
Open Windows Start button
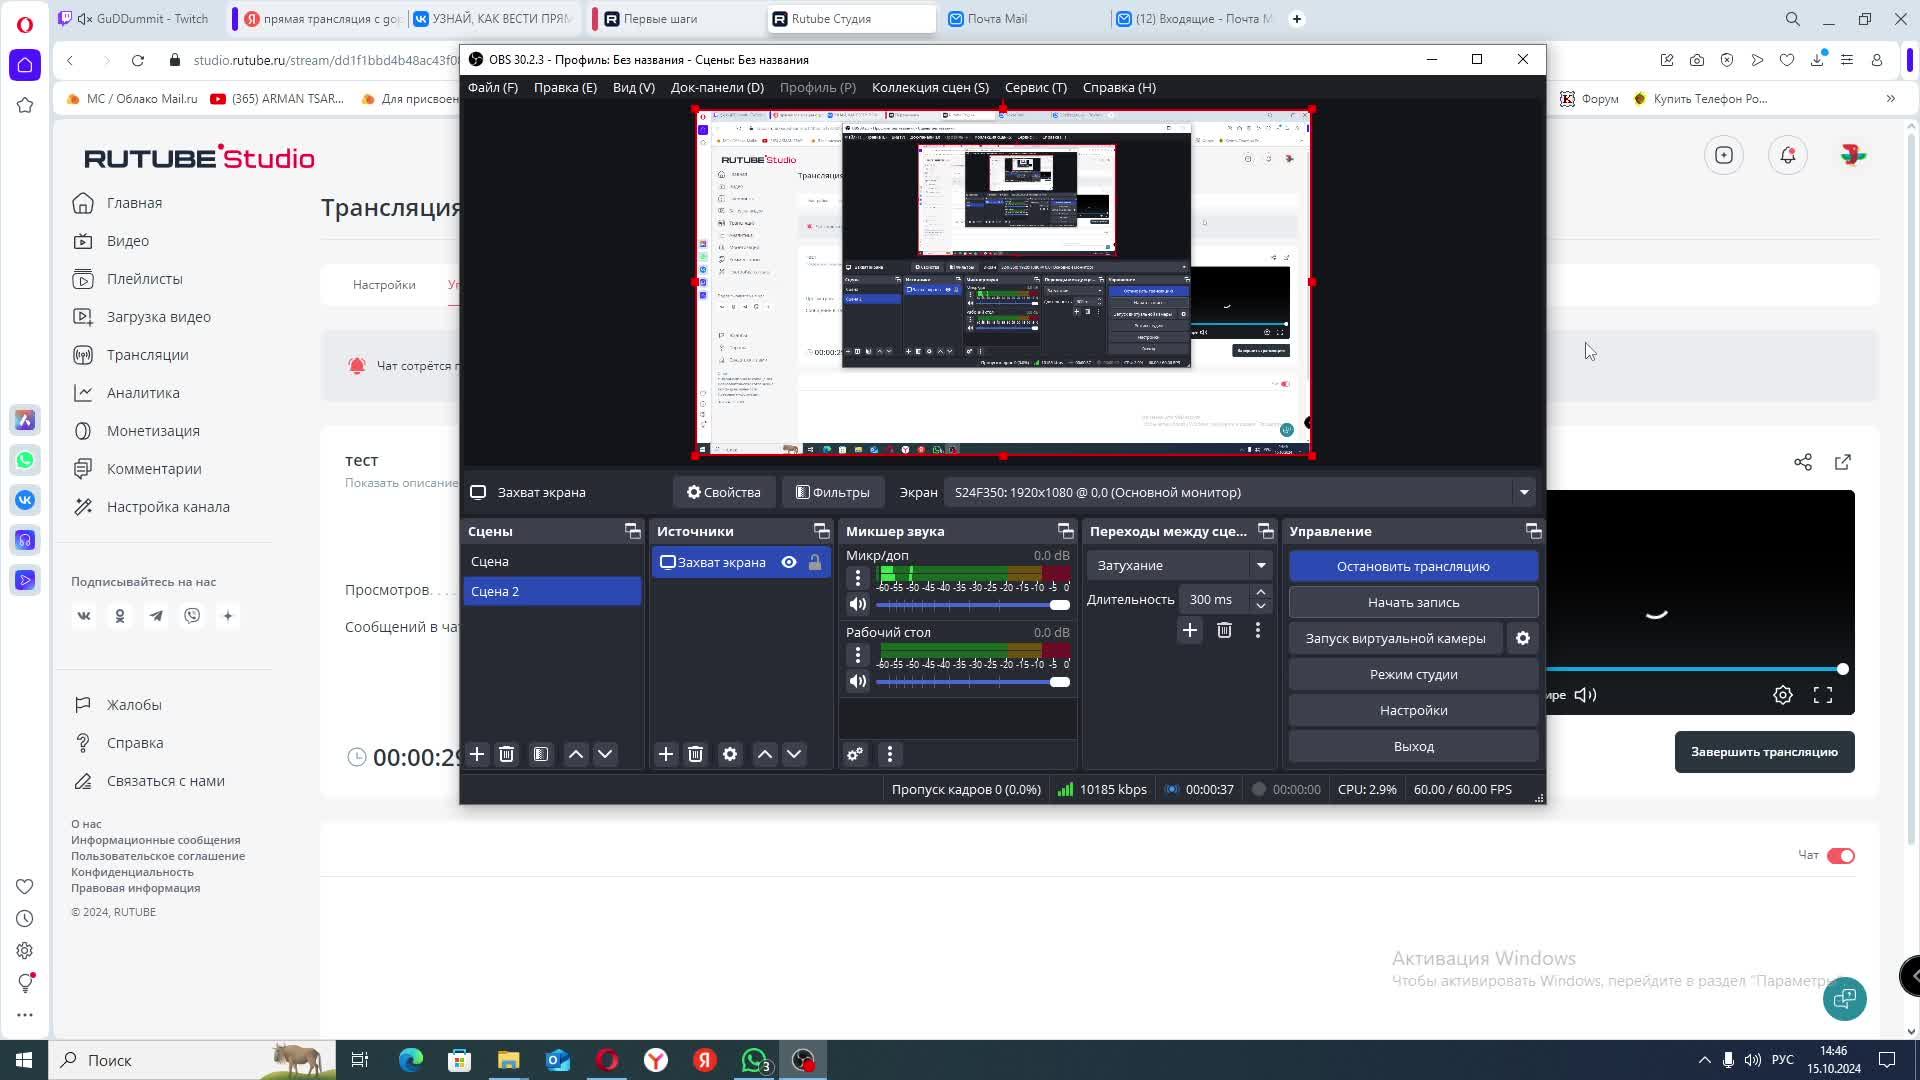pyautogui.click(x=24, y=1060)
